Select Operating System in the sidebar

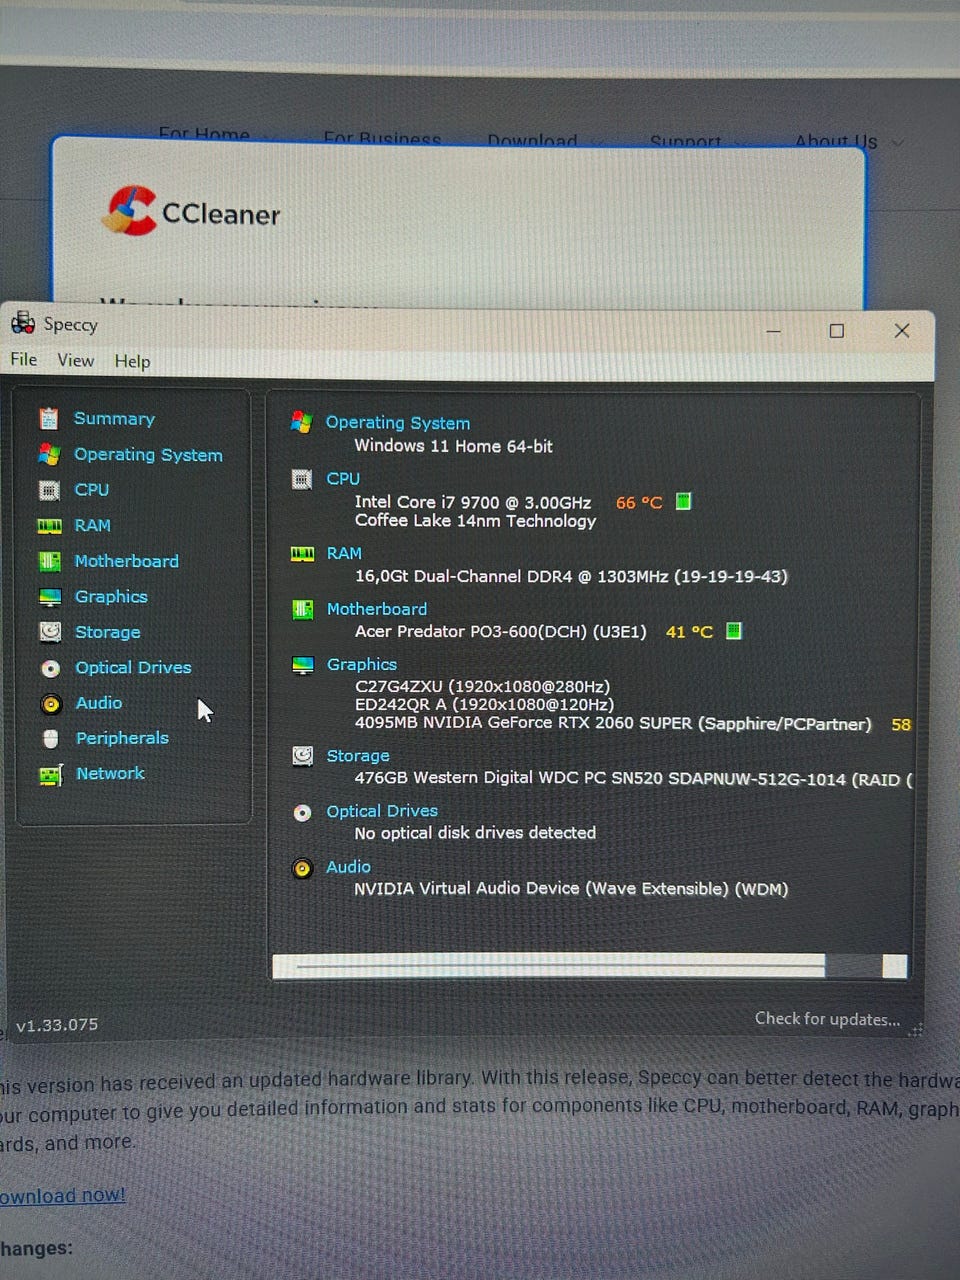coord(148,454)
